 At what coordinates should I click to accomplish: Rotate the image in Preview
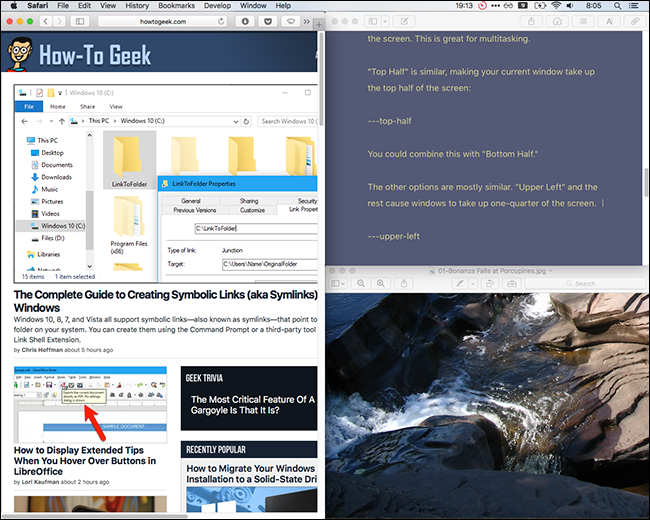490,283
